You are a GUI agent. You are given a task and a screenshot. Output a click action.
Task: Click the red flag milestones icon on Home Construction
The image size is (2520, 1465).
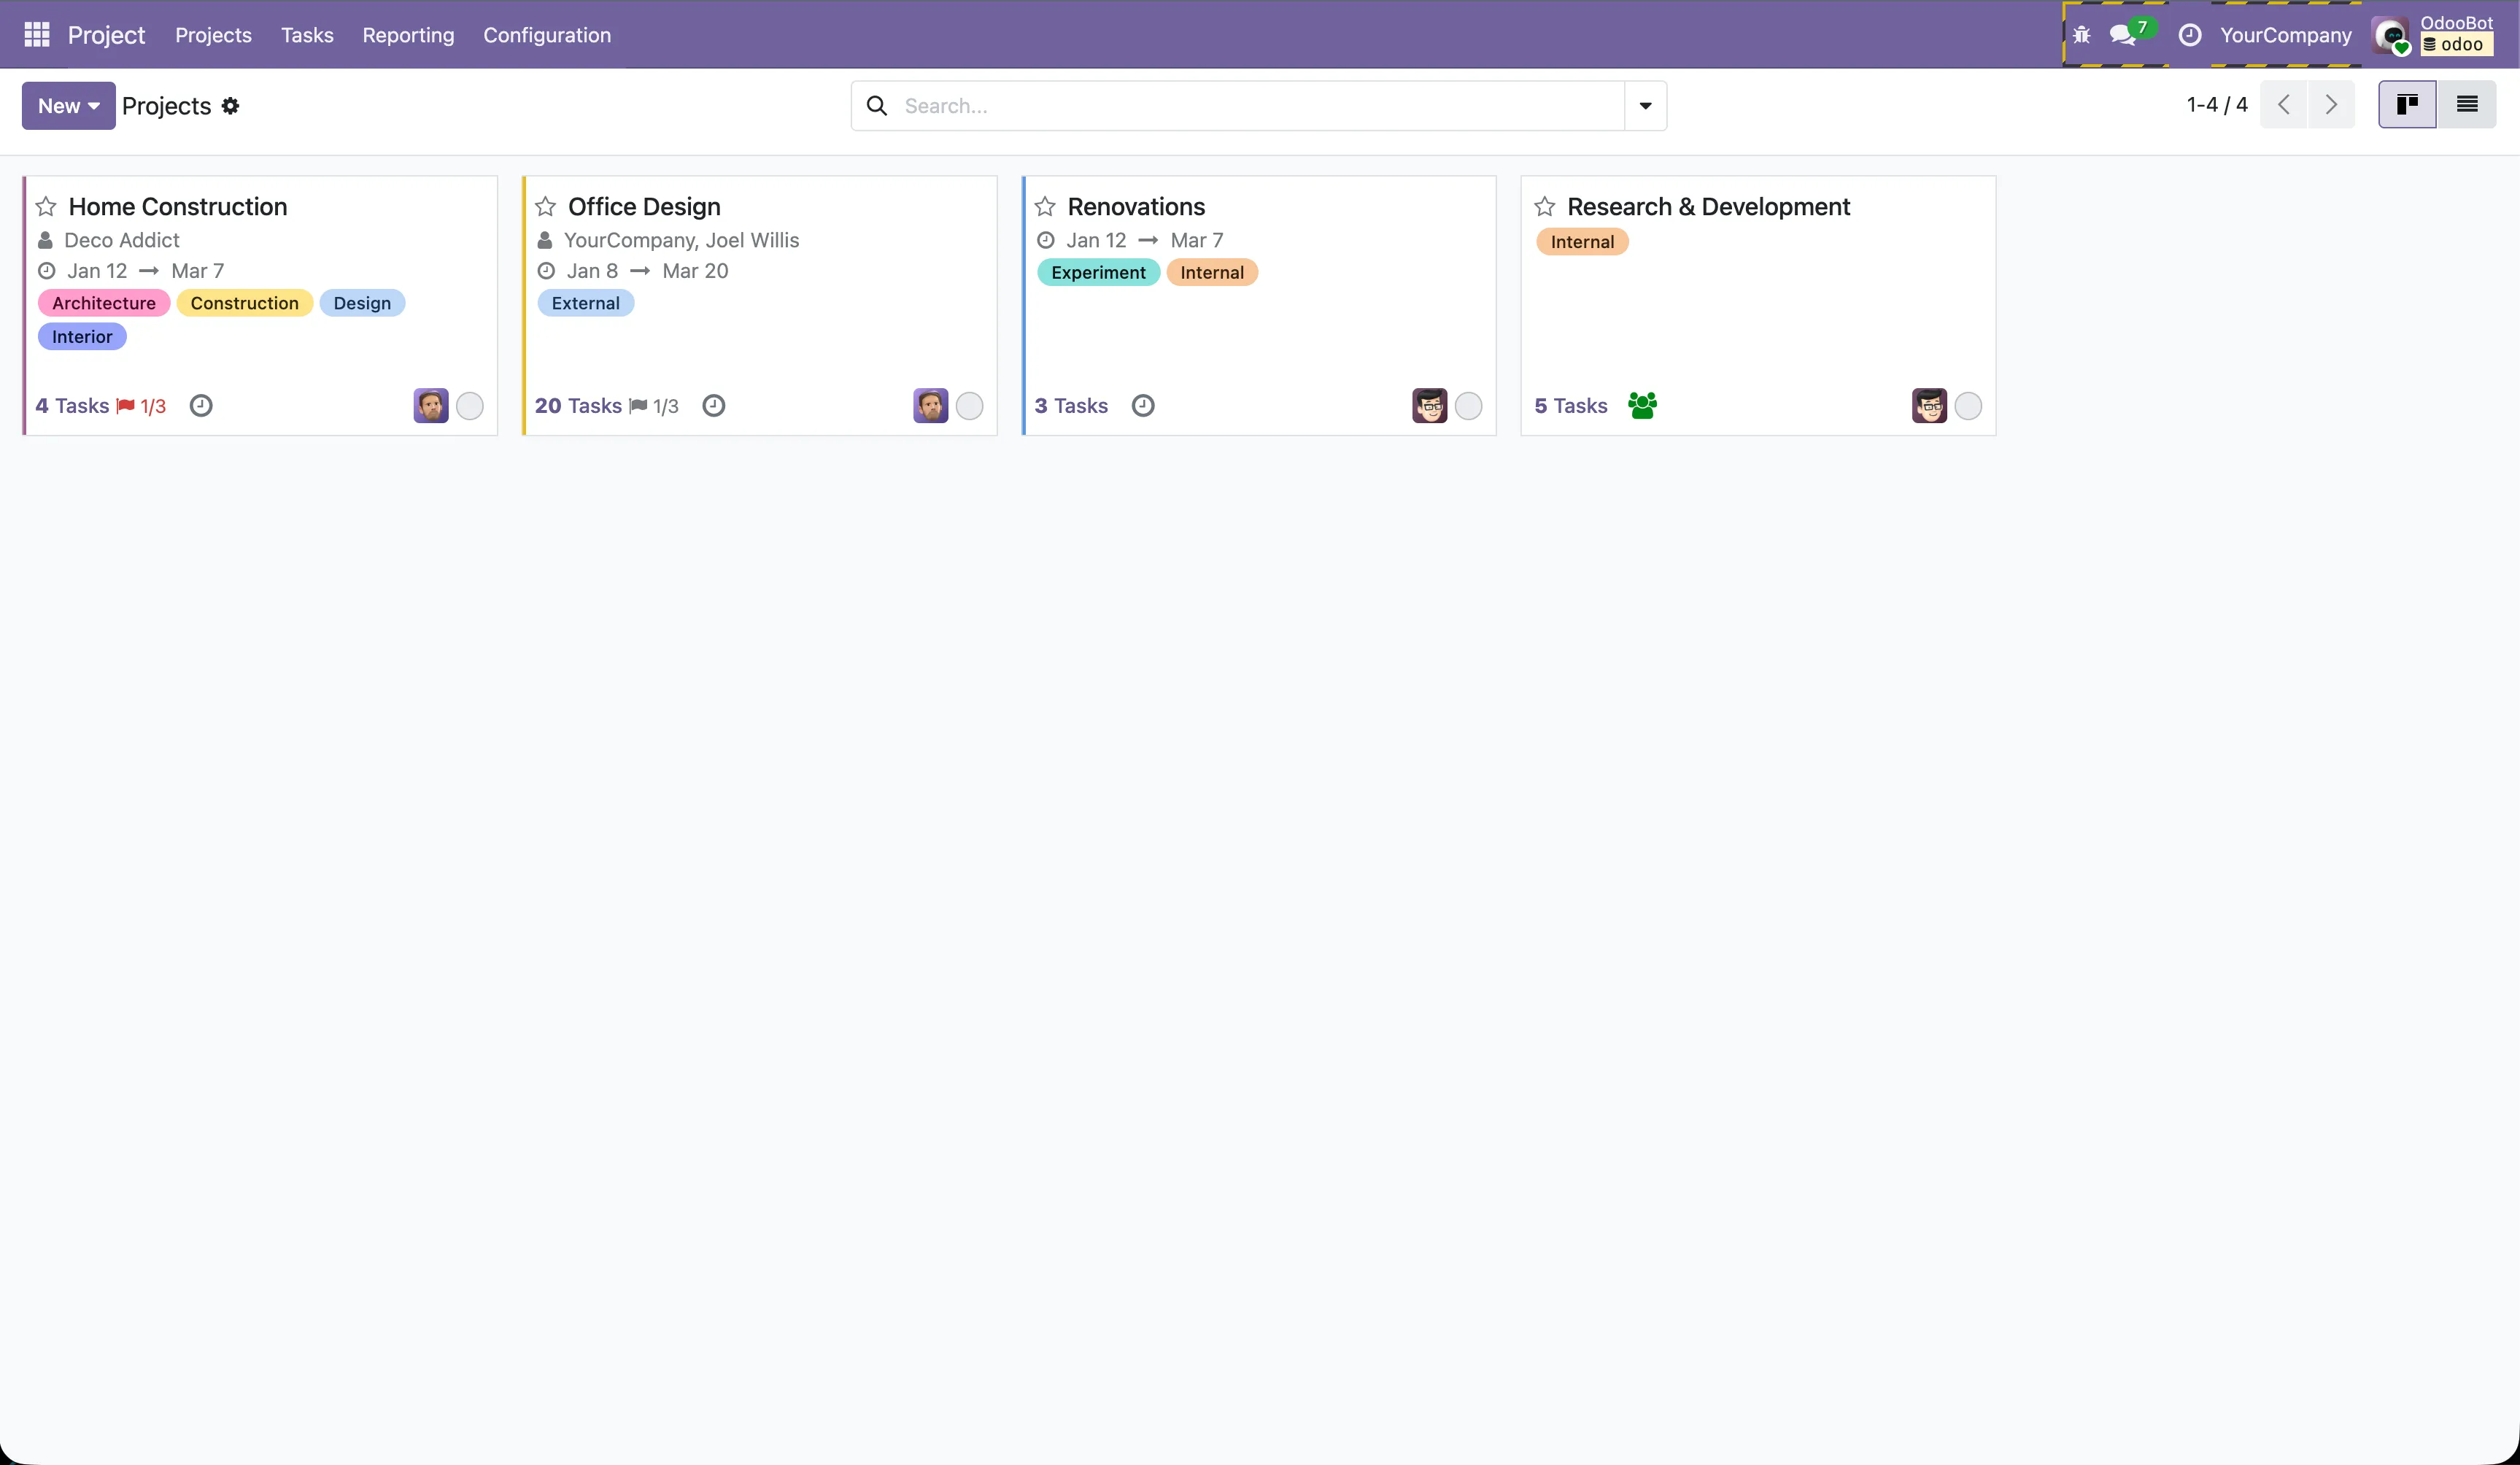126,405
